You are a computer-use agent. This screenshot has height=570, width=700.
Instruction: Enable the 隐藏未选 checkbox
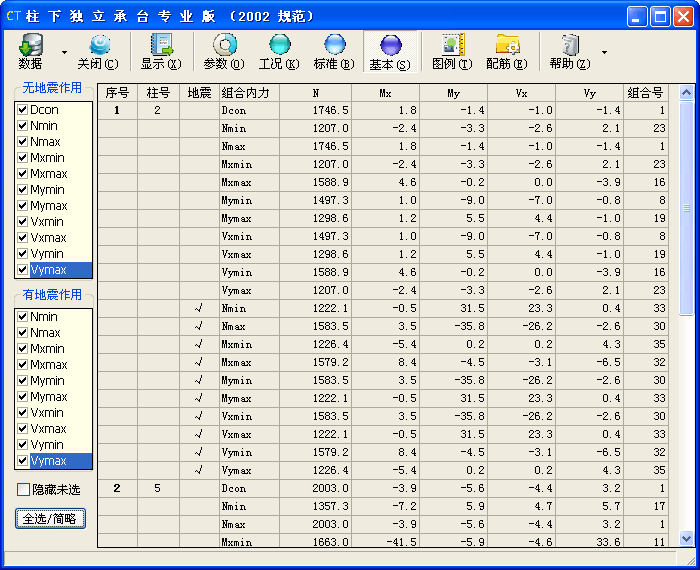23,490
